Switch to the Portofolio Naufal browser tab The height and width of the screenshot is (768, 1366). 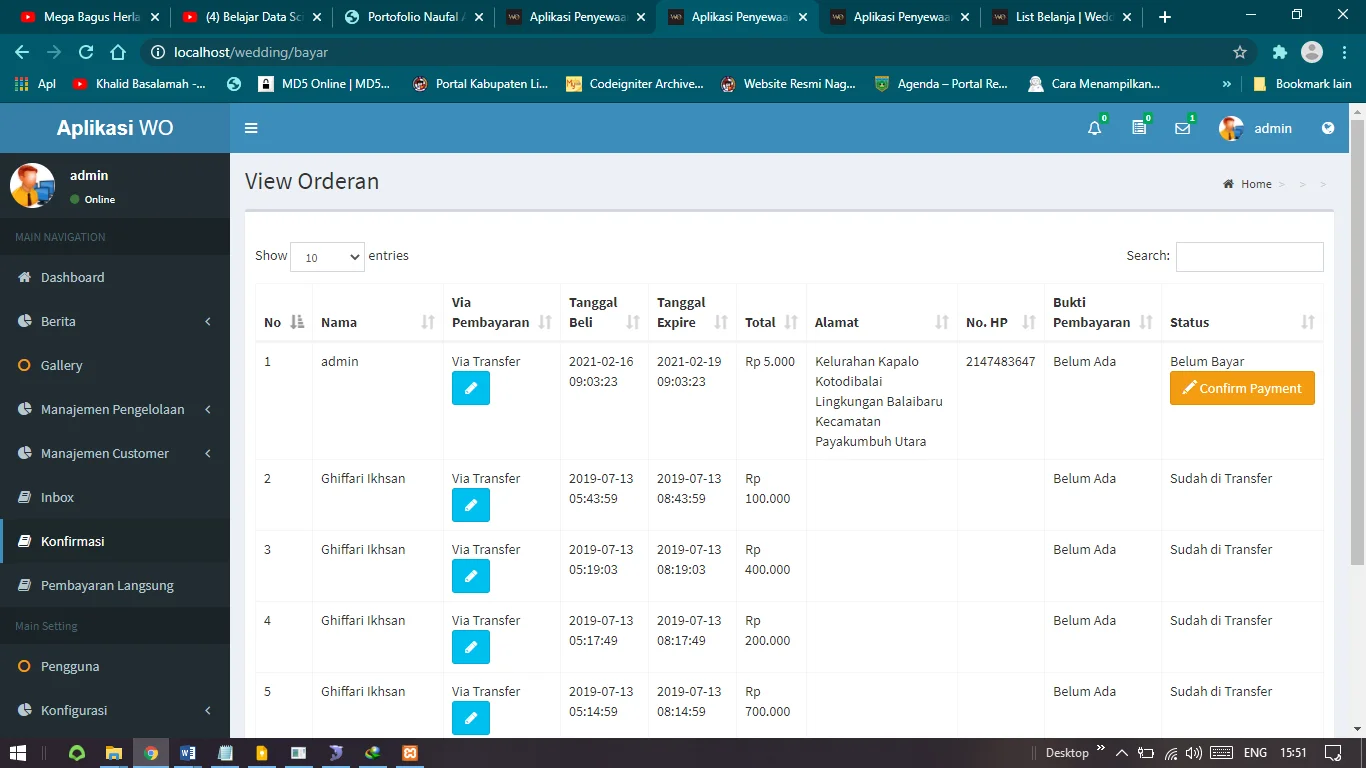[x=412, y=17]
